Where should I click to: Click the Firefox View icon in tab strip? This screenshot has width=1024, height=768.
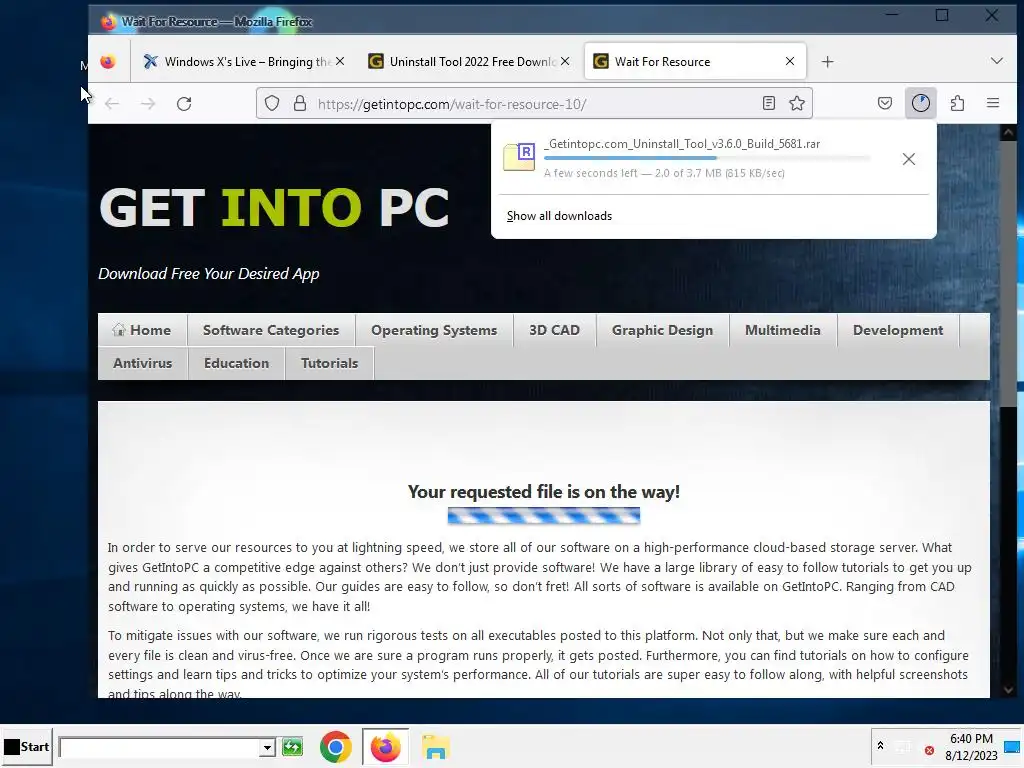(108, 61)
